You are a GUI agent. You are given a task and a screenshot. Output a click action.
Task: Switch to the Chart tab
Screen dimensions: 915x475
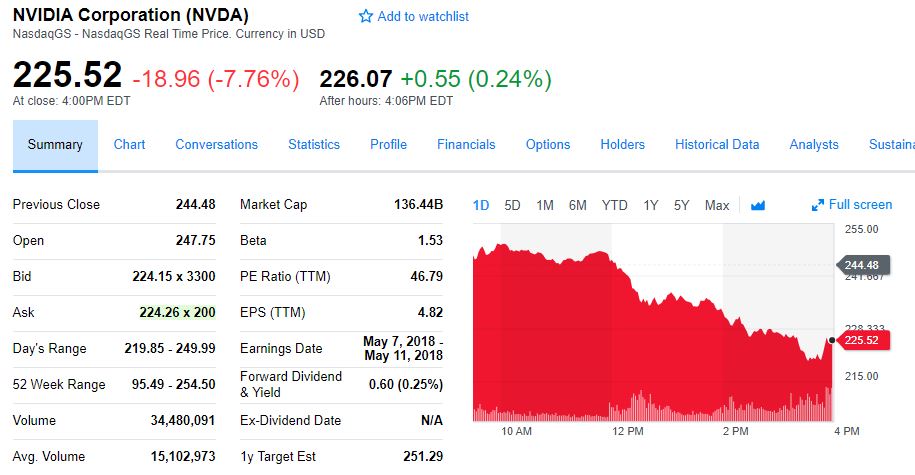pyautogui.click(x=129, y=145)
